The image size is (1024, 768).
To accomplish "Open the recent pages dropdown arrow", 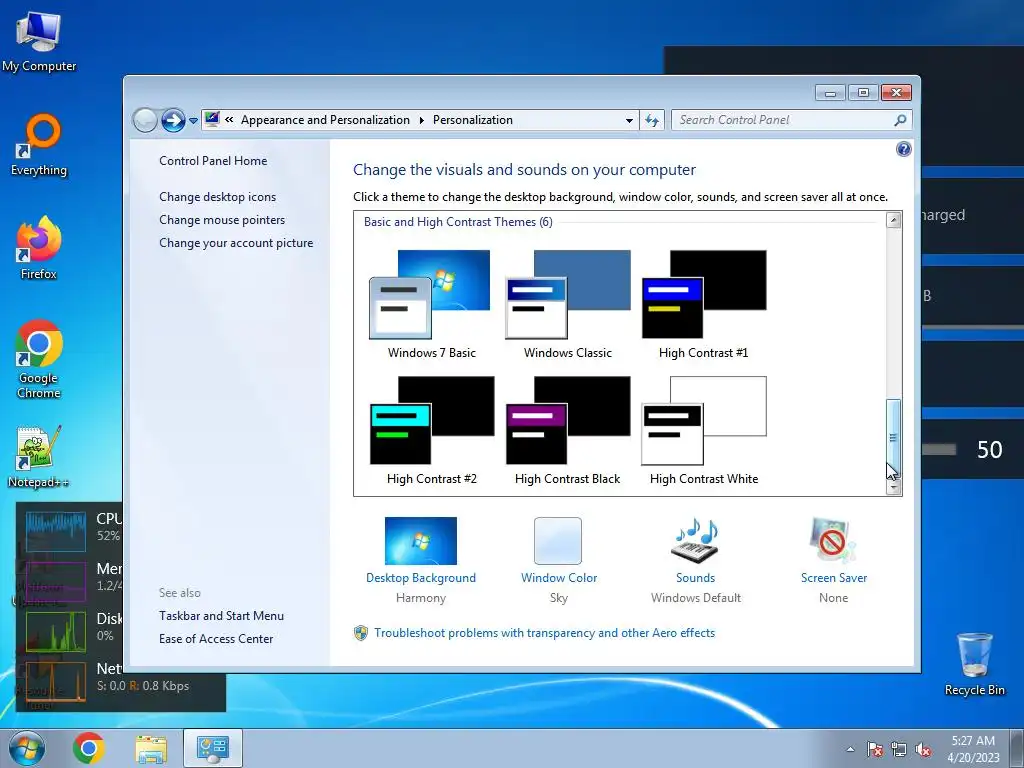I will [193, 121].
